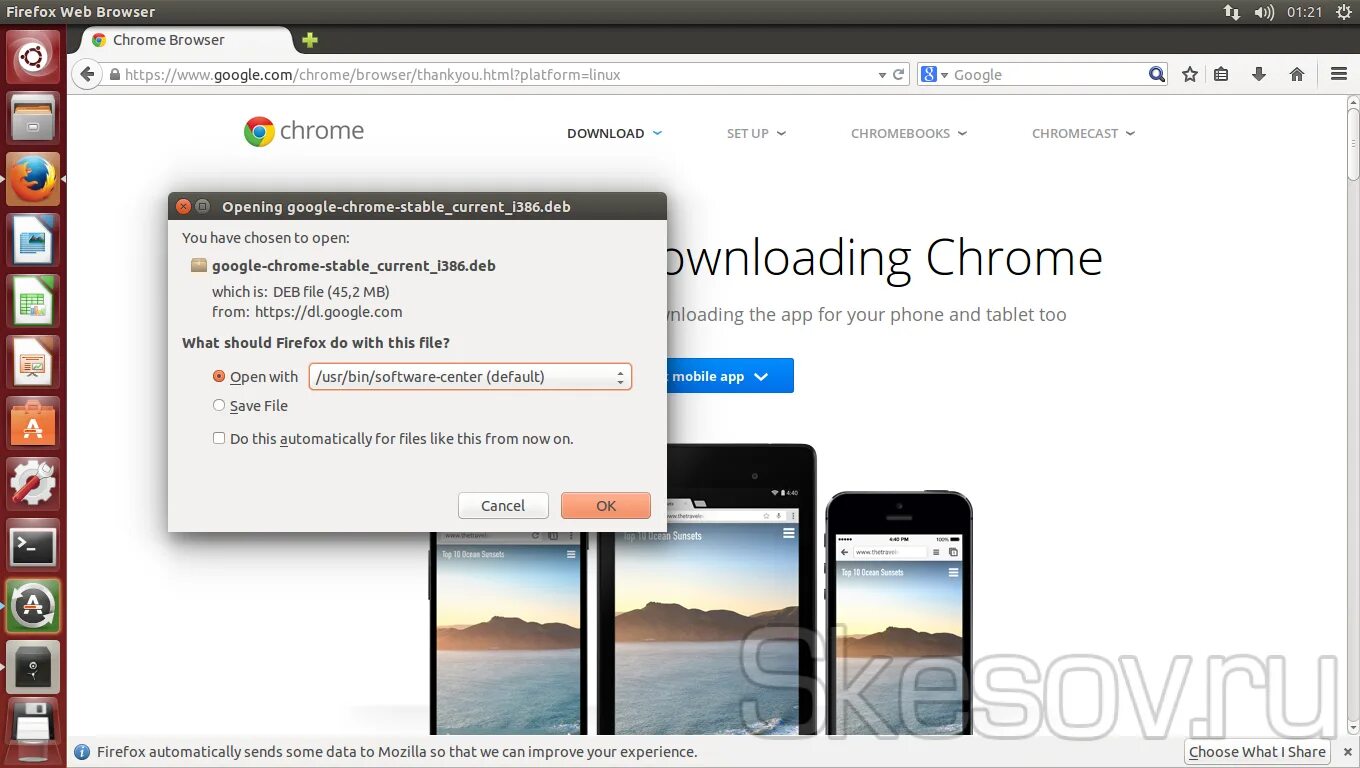This screenshot has width=1360, height=768.
Task: Expand SET UP menu on Chrome page
Action: (756, 133)
